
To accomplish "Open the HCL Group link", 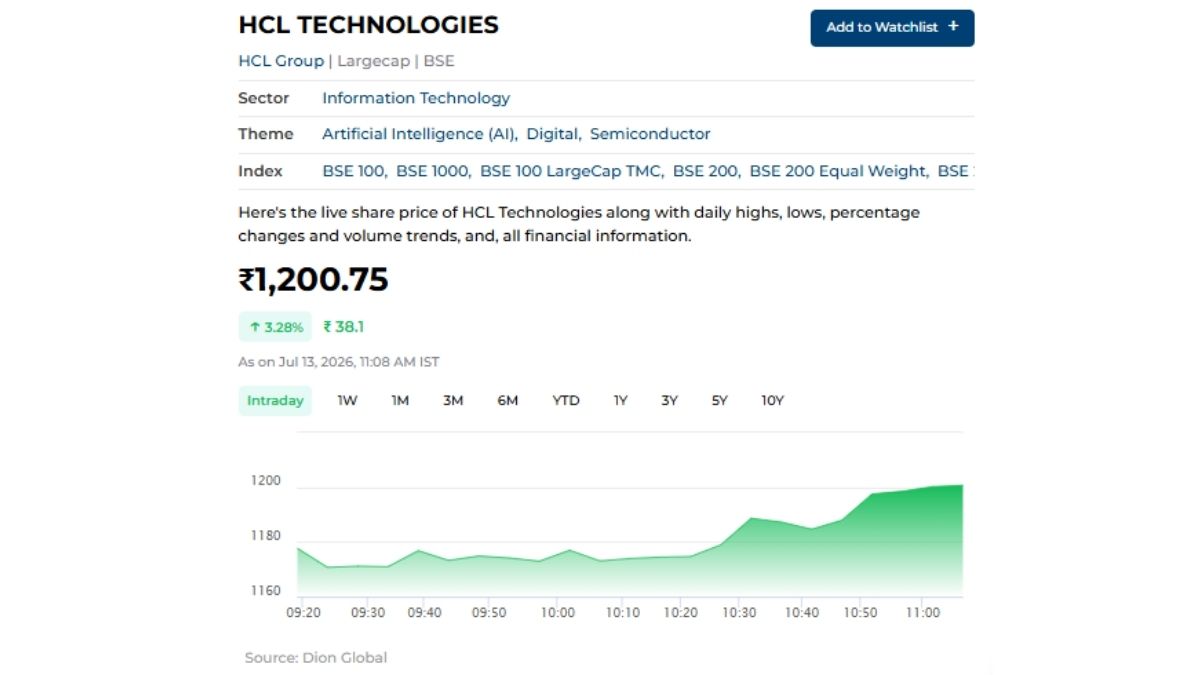I will click(x=281, y=61).
